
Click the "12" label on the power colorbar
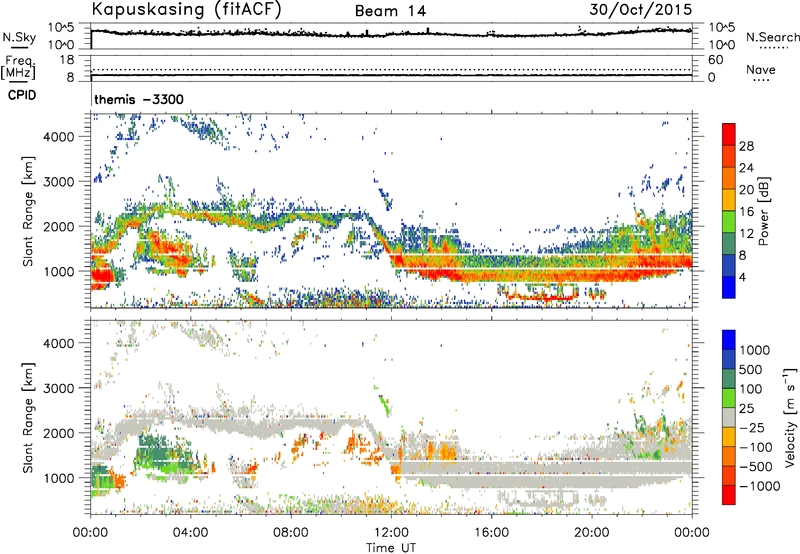pyautogui.click(x=746, y=234)
